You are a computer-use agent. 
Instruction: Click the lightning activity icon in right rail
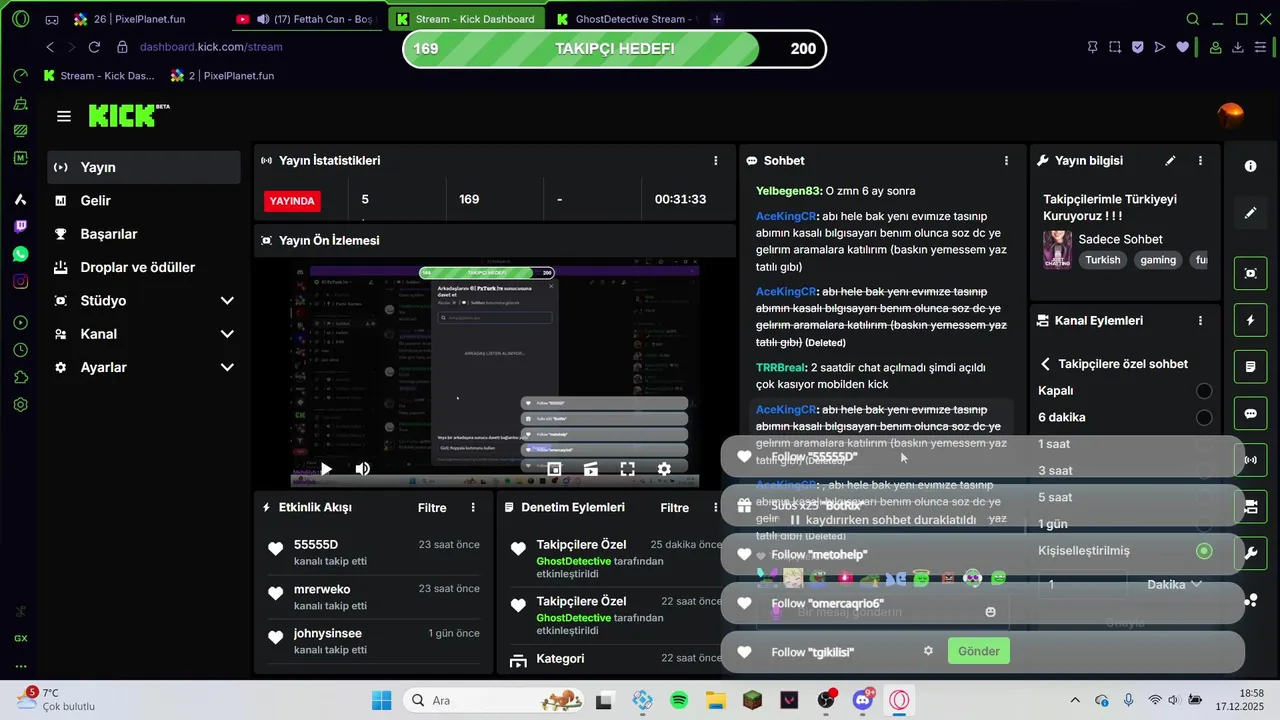click(1250, 320)
